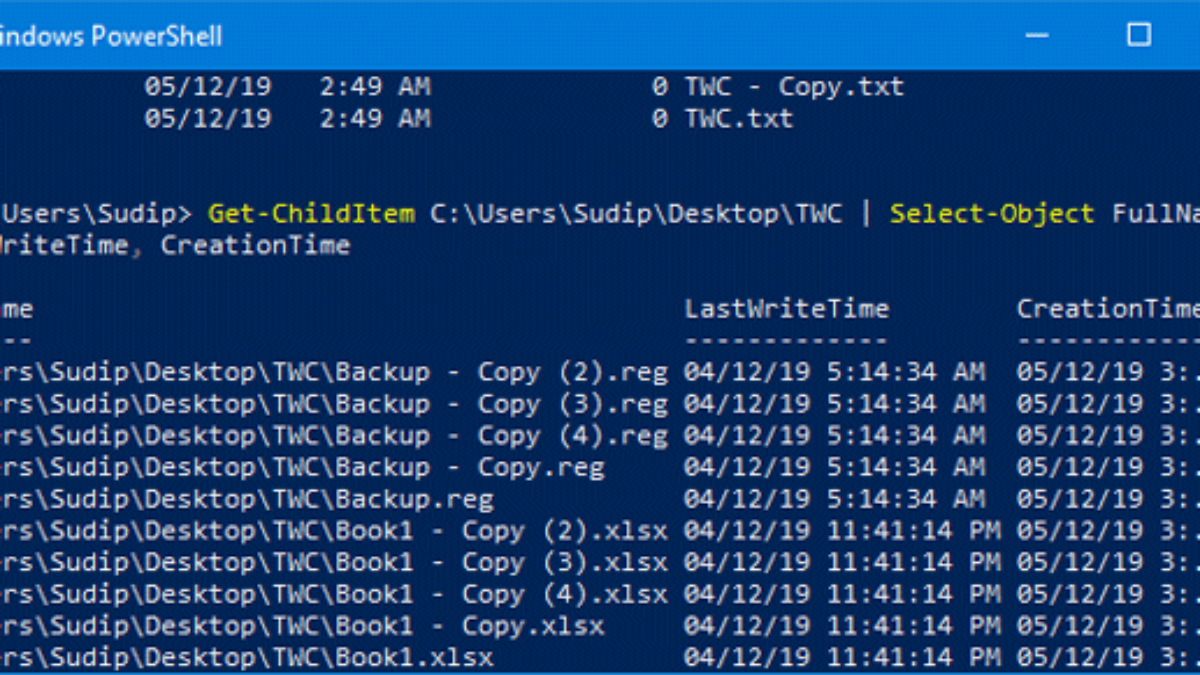Click the 'Book1 - Copy (4).xlsx' entry
1200x675 pixels.
pos(333,596)
